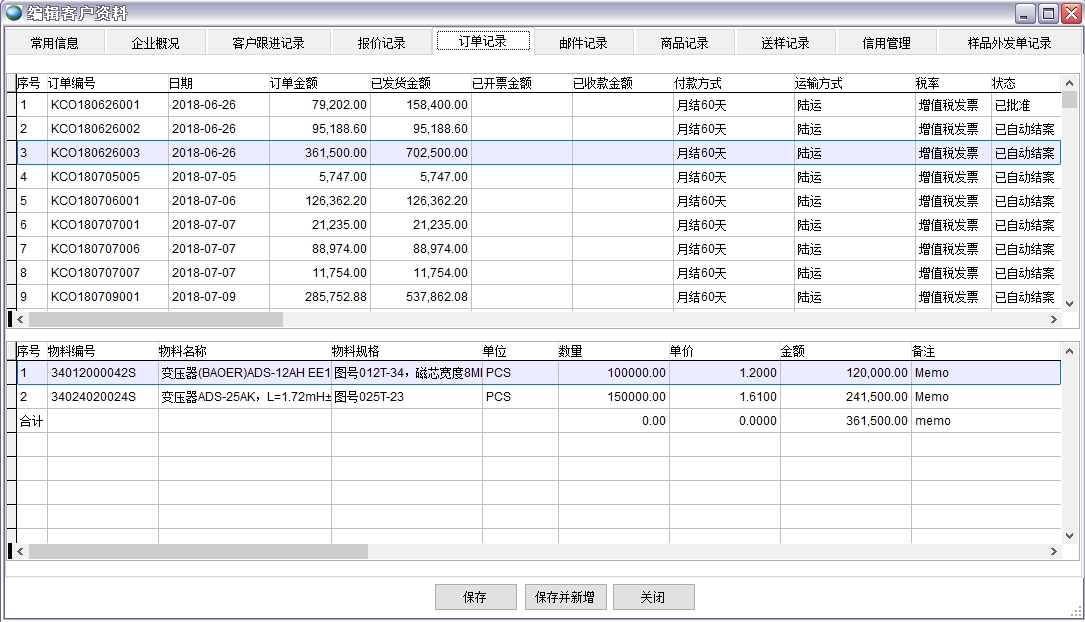Image resolution: width=1085 pixels, height=622 pixels.
Task: Select order row KCO180626001
Action: (x=95, y=105)
